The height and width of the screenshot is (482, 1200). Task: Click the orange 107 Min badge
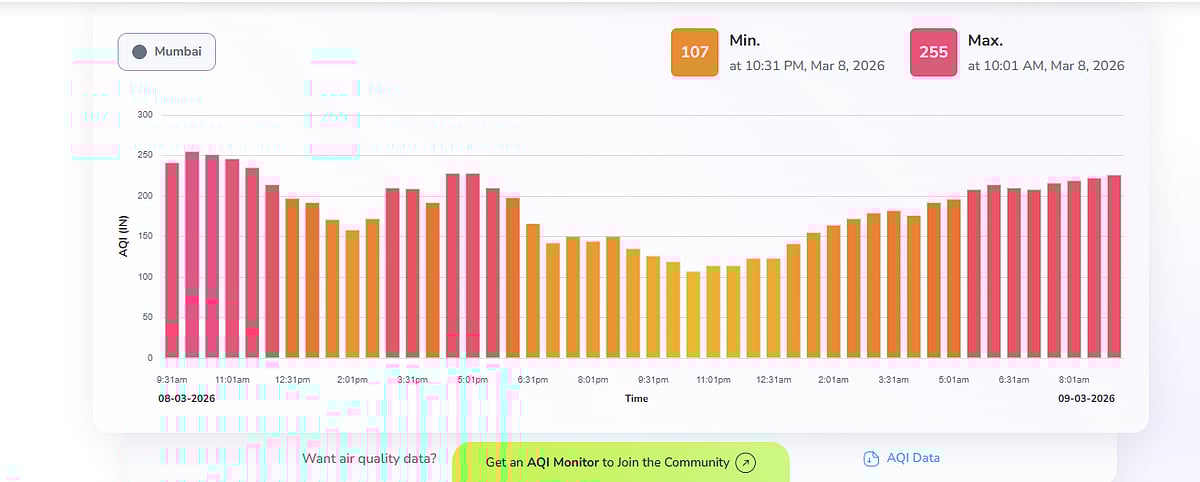(694, 52)
